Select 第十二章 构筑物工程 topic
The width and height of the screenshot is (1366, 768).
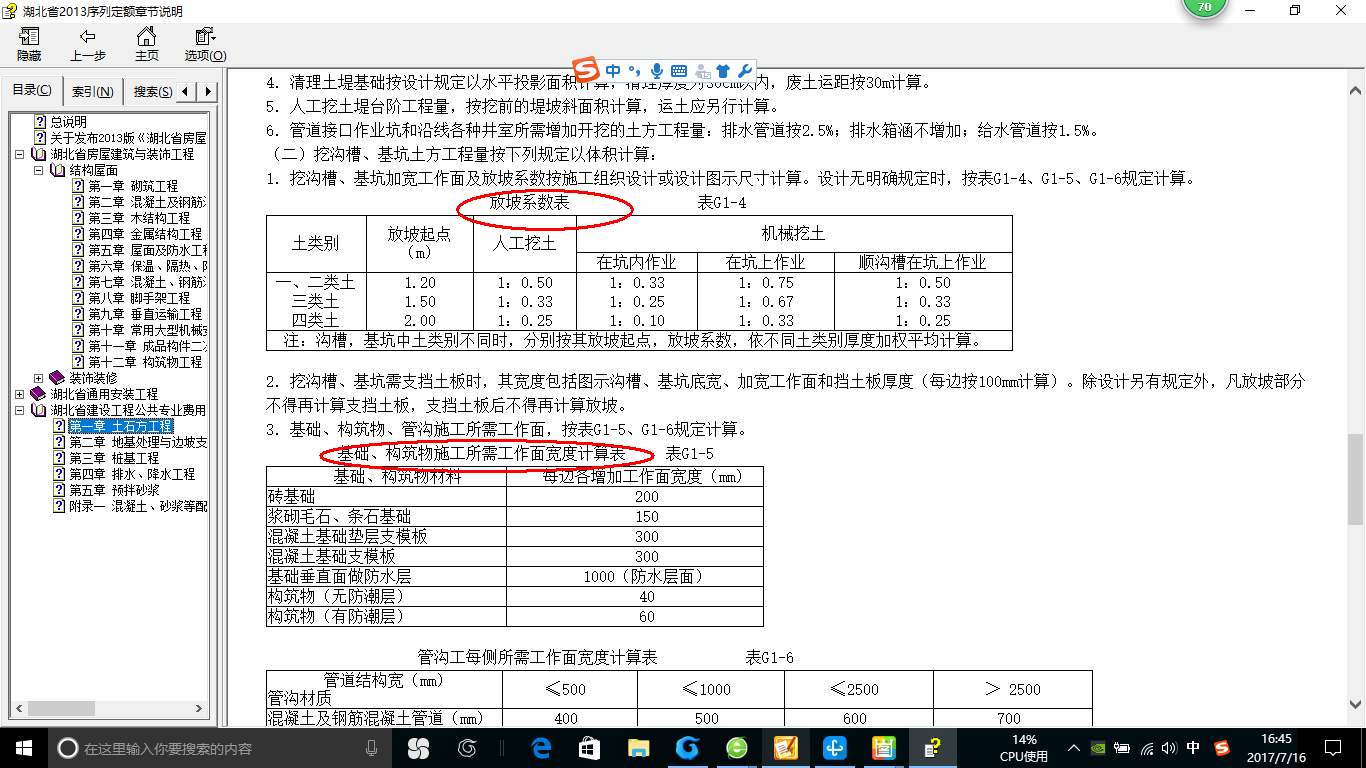click(x=145, y=362)
